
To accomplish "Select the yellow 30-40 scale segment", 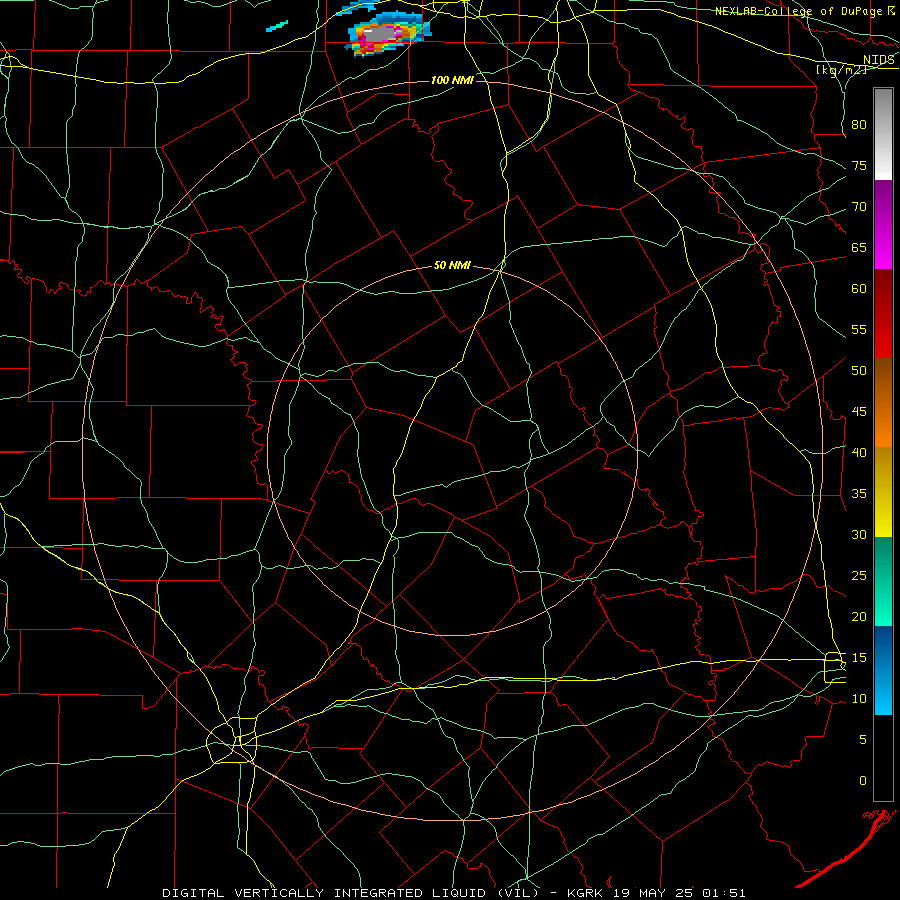I will [883, 492].
